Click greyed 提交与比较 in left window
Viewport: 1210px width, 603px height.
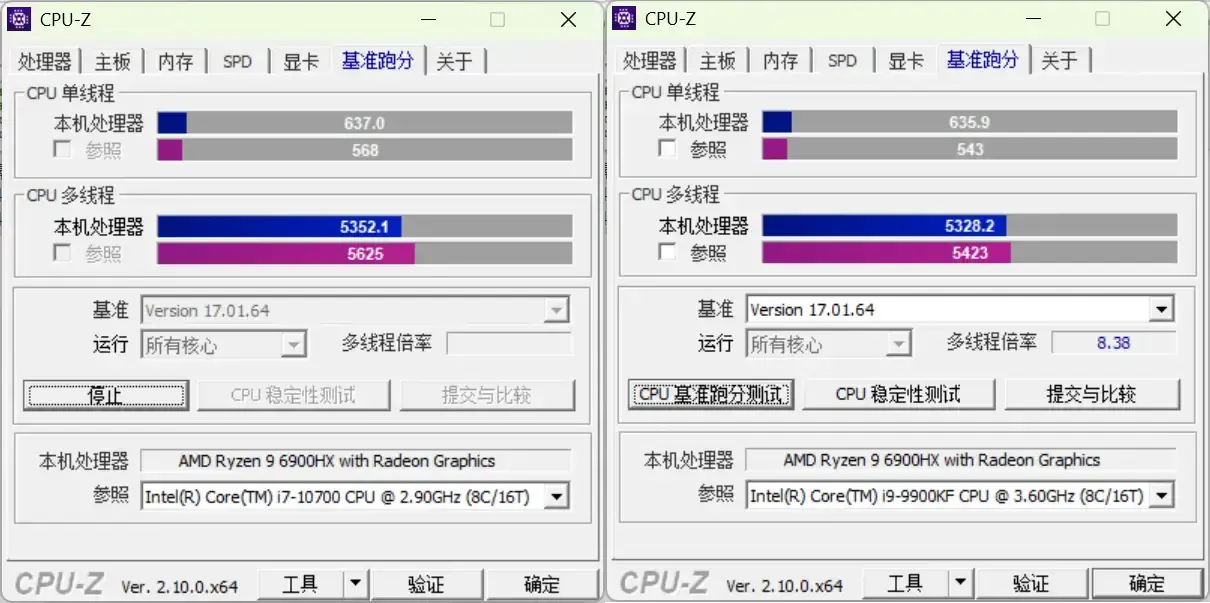tap(487, 395)
